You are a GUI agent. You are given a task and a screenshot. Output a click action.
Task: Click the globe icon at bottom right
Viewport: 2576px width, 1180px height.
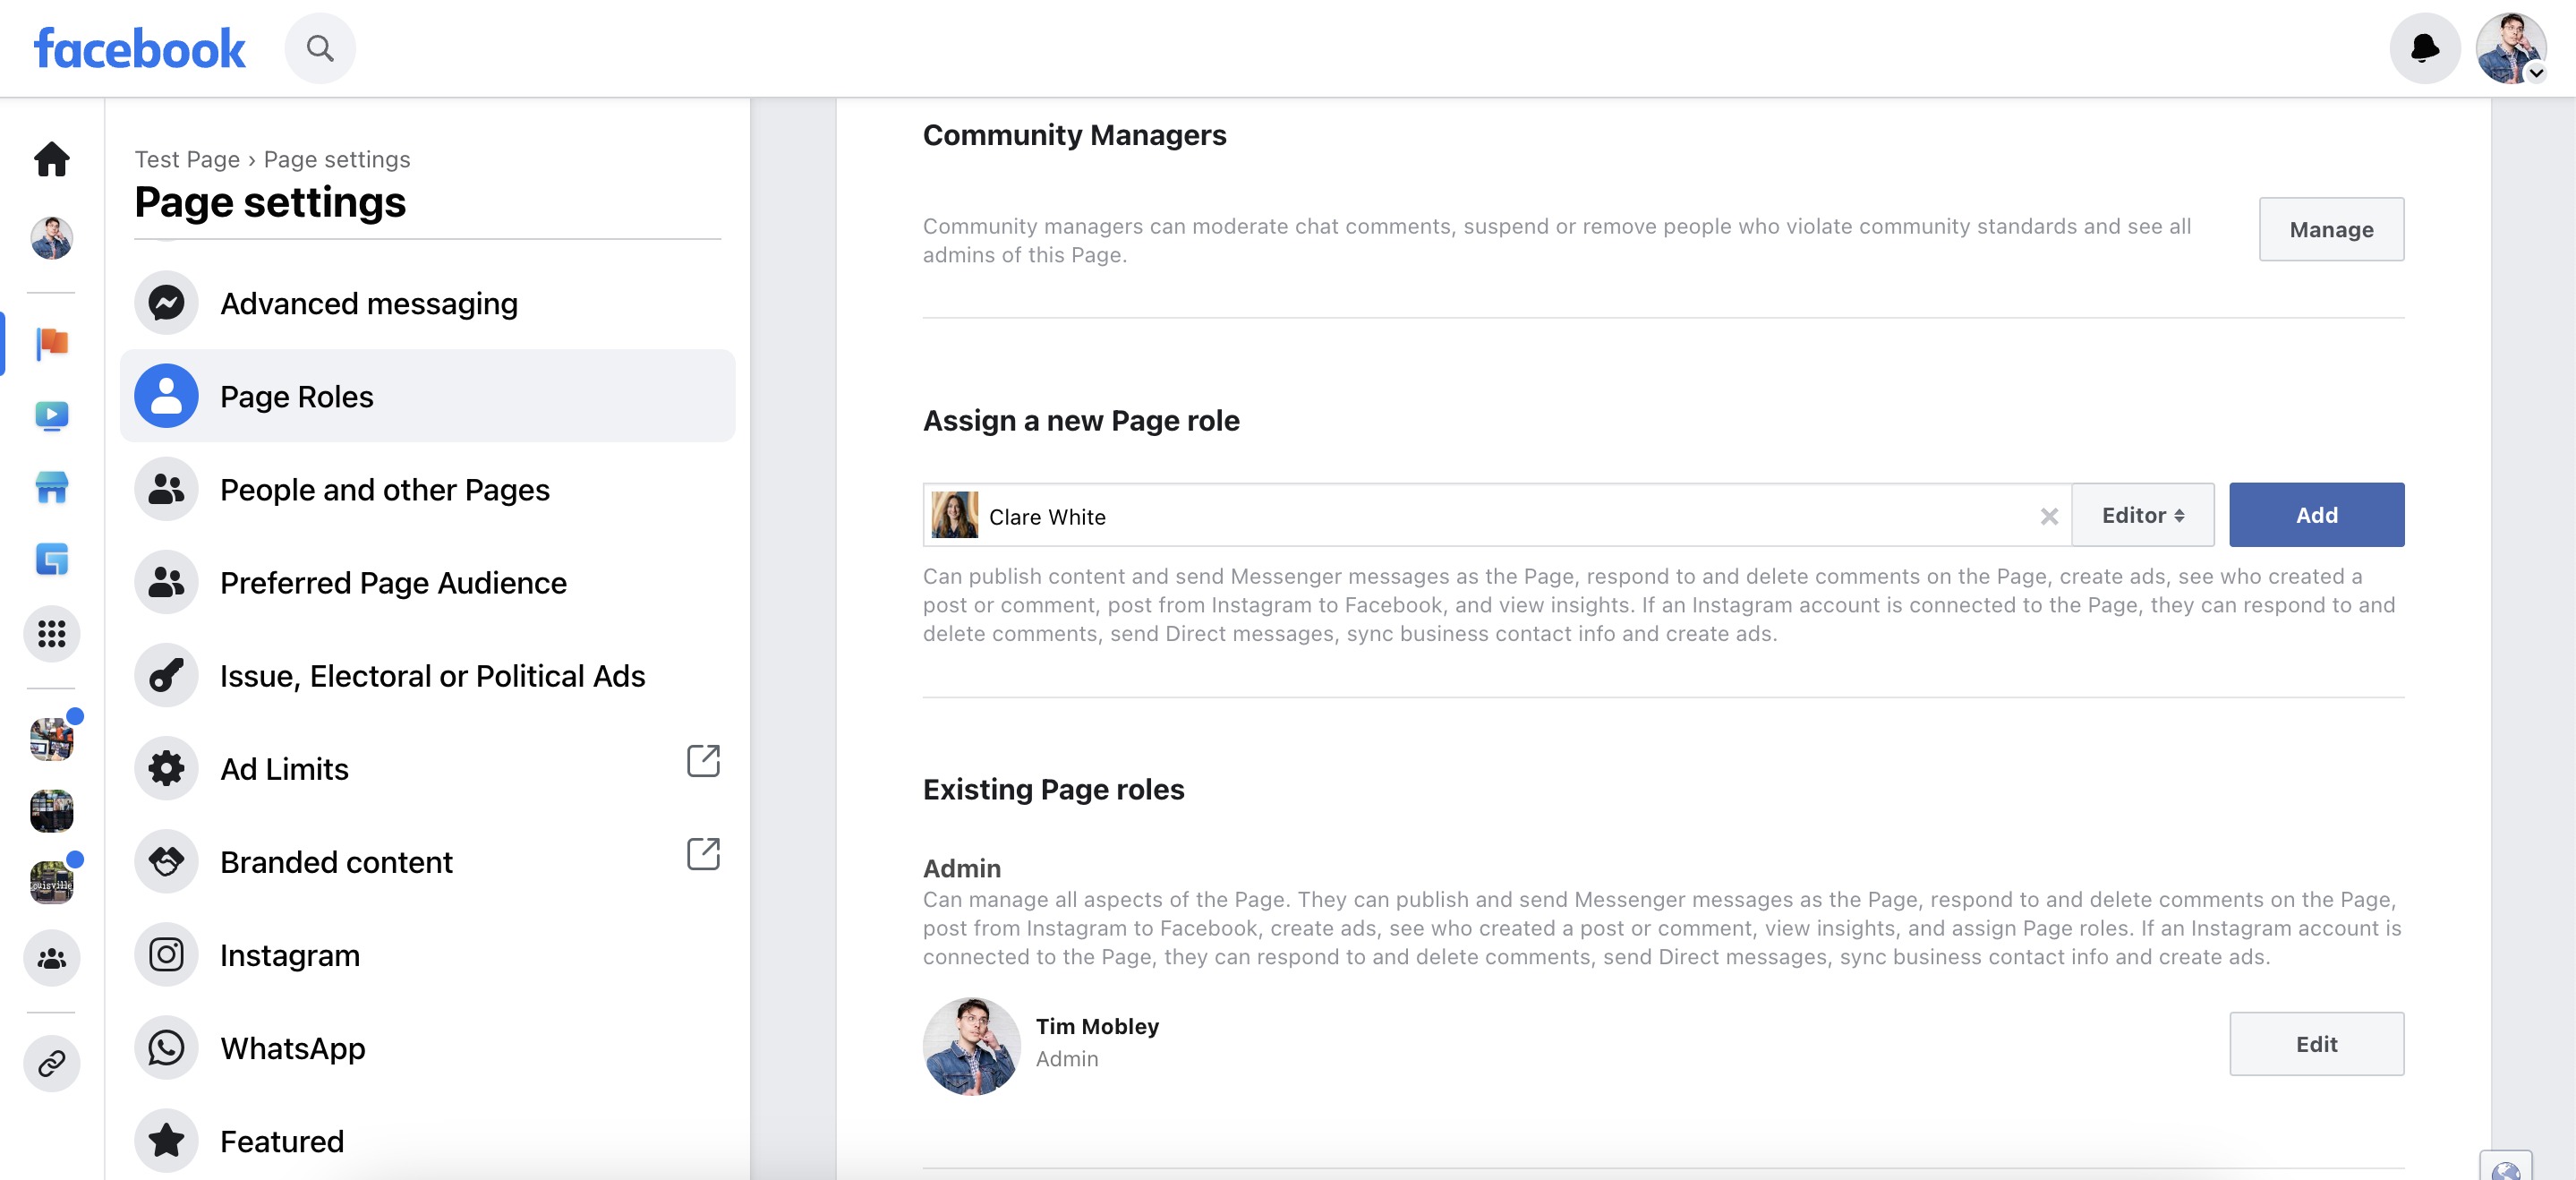[2505, 1168]
